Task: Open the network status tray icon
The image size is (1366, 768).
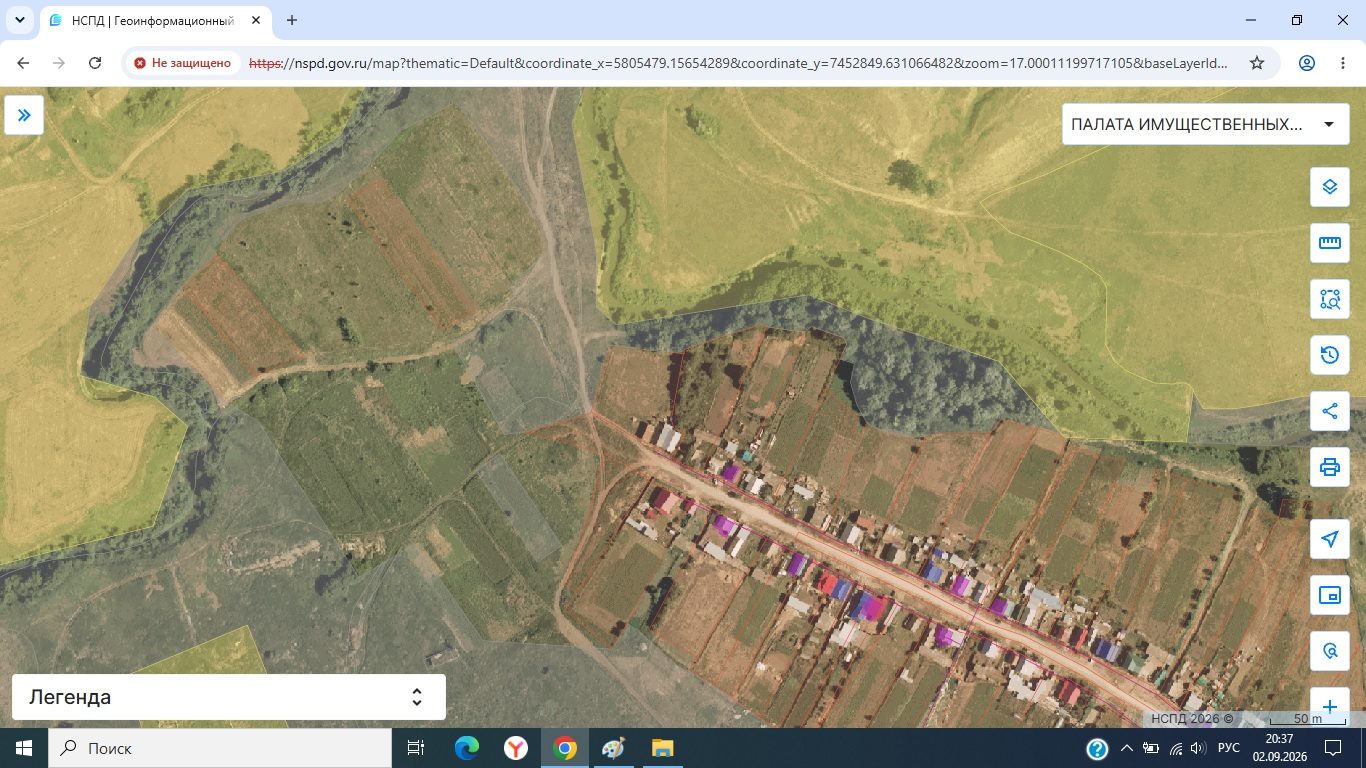Action: (1175, 748)
